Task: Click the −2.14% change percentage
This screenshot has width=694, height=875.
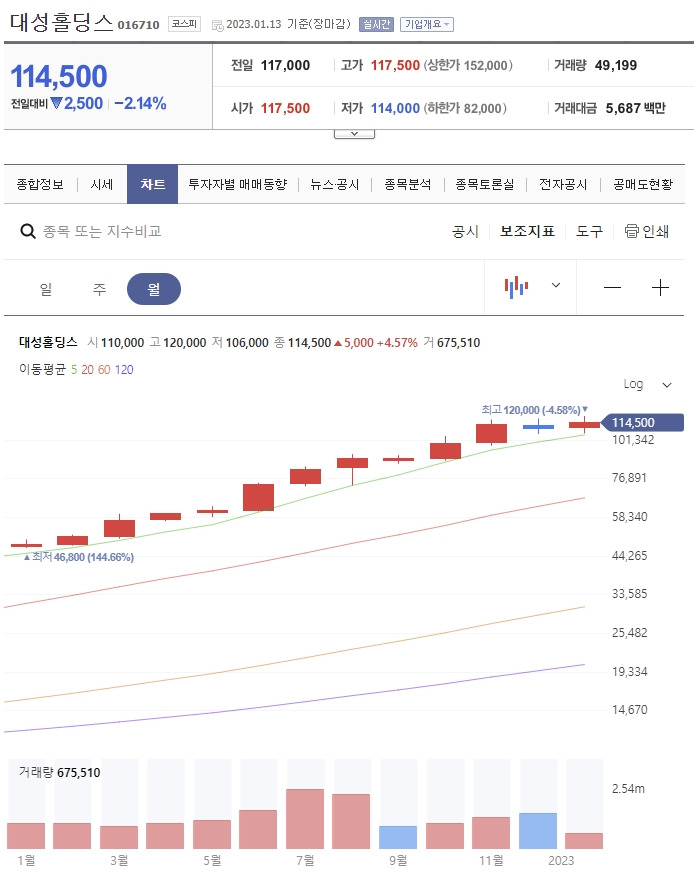Action: click(140, 103)
